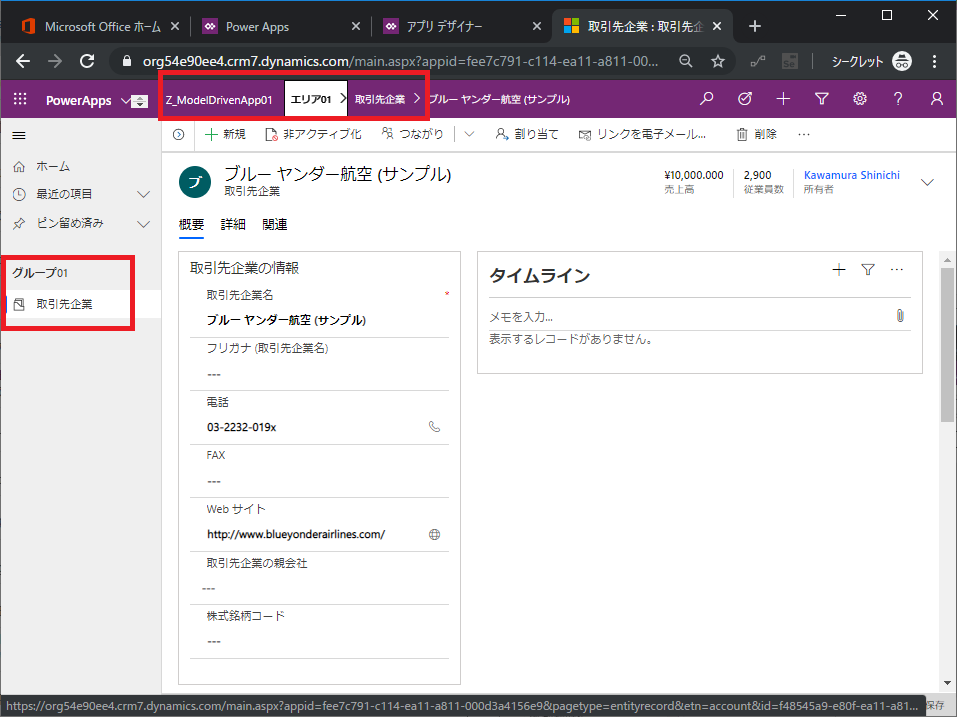Open the settings gear in header
The width and height of the screenshot is (957, 717).
(x=860, y=98)
